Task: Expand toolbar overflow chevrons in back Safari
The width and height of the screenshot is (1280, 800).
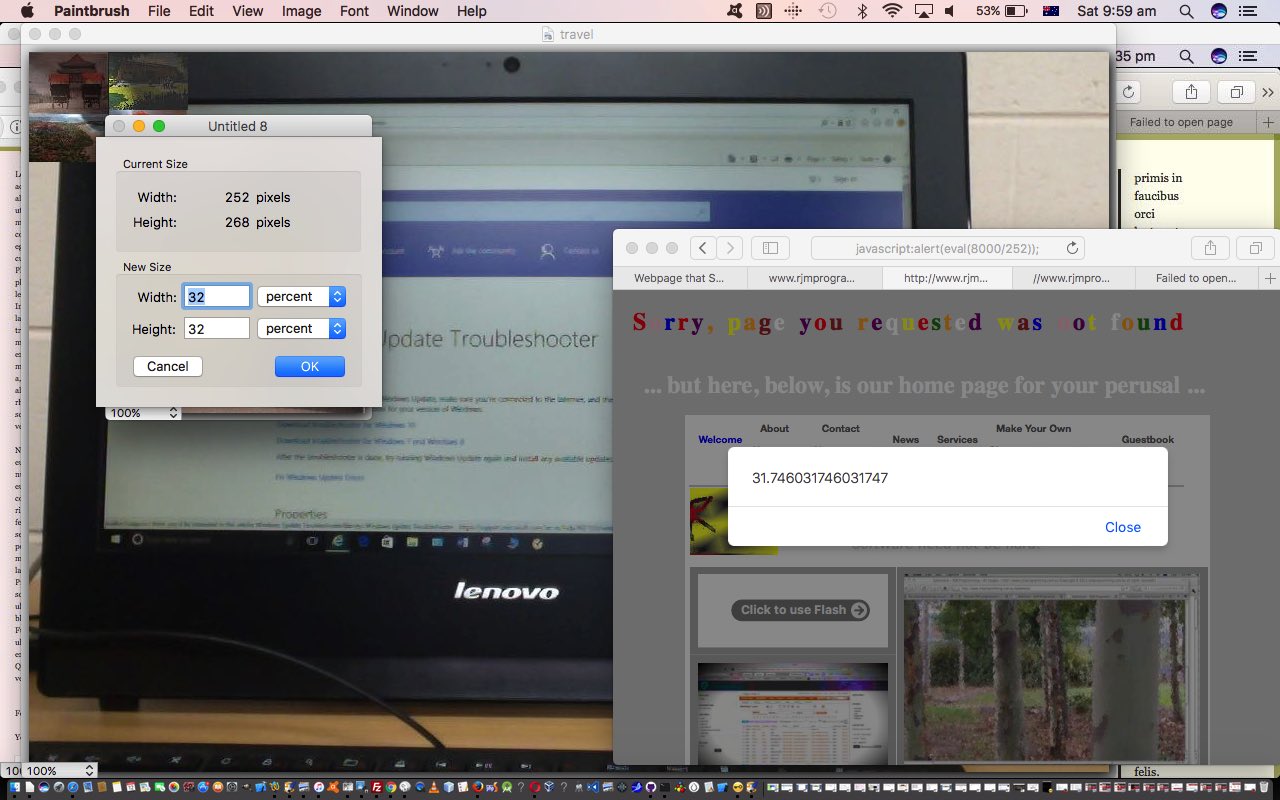Action: [x=1268, y=92]
